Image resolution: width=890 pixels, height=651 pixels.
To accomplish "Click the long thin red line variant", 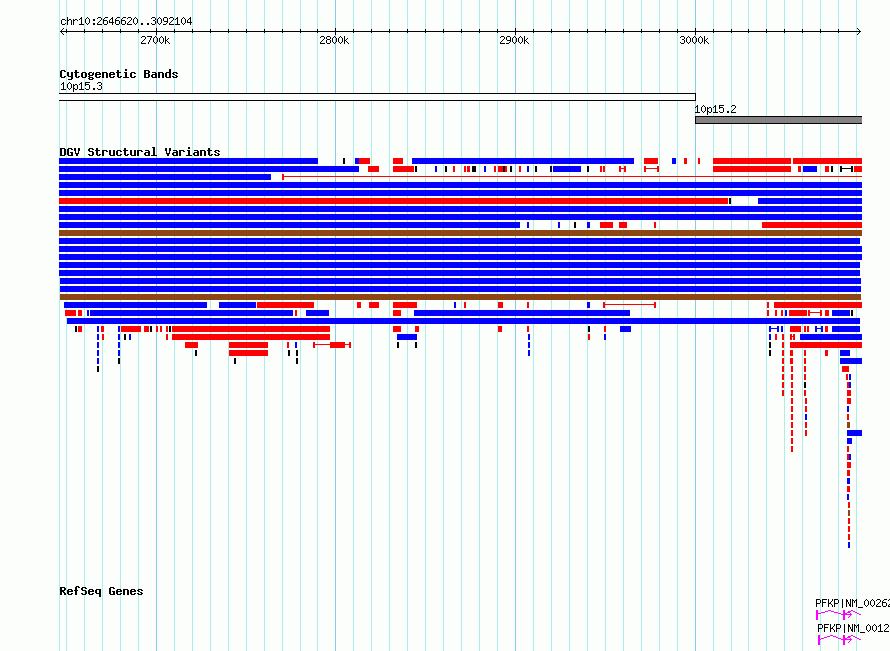I will (572, 177).
